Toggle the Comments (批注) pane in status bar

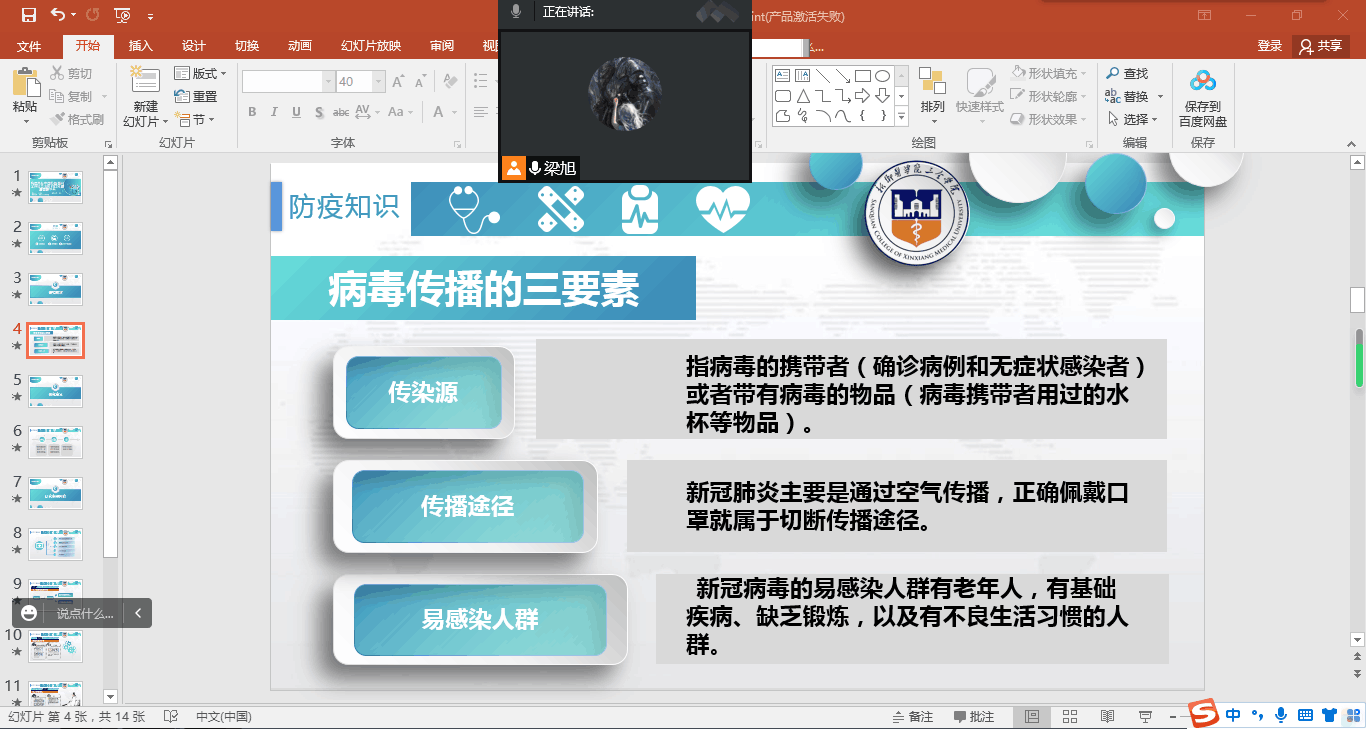(974, 717)
